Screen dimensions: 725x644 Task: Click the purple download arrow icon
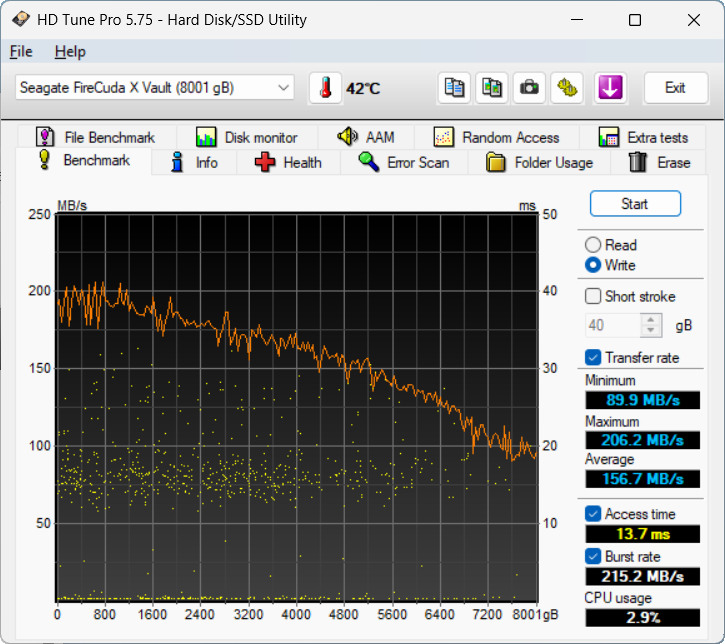point(610,88)
